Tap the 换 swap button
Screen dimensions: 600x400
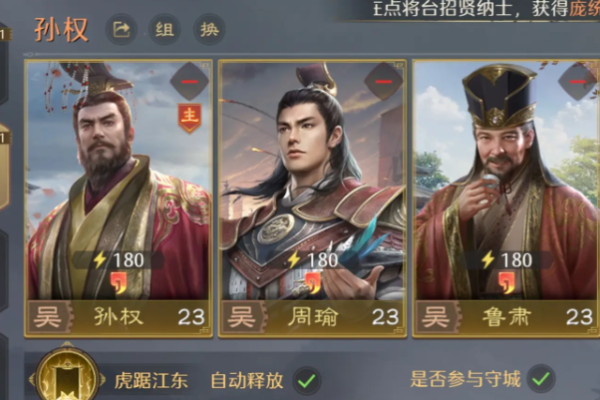coord(209,29)
